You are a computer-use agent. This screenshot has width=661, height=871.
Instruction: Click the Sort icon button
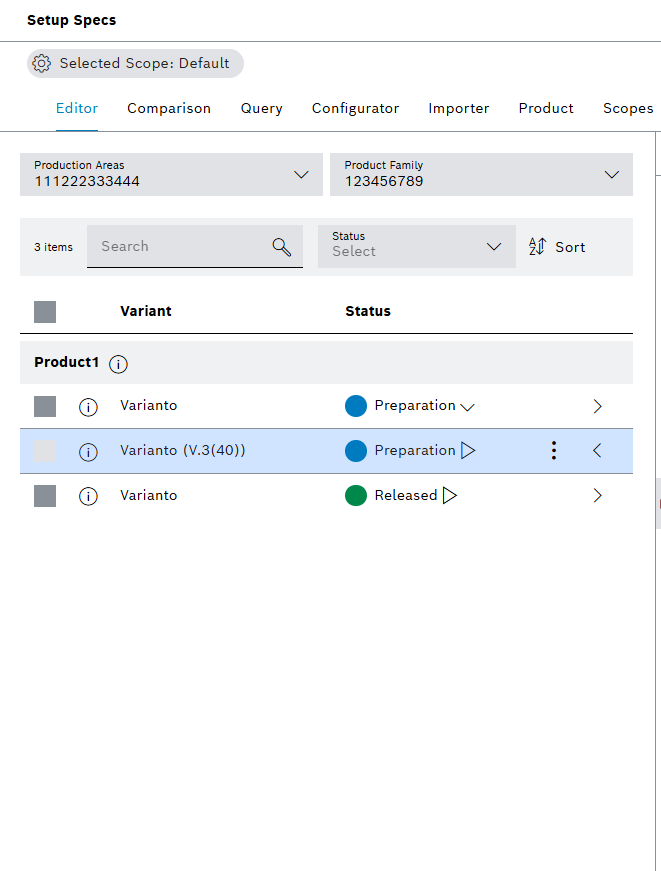point(538,246)
